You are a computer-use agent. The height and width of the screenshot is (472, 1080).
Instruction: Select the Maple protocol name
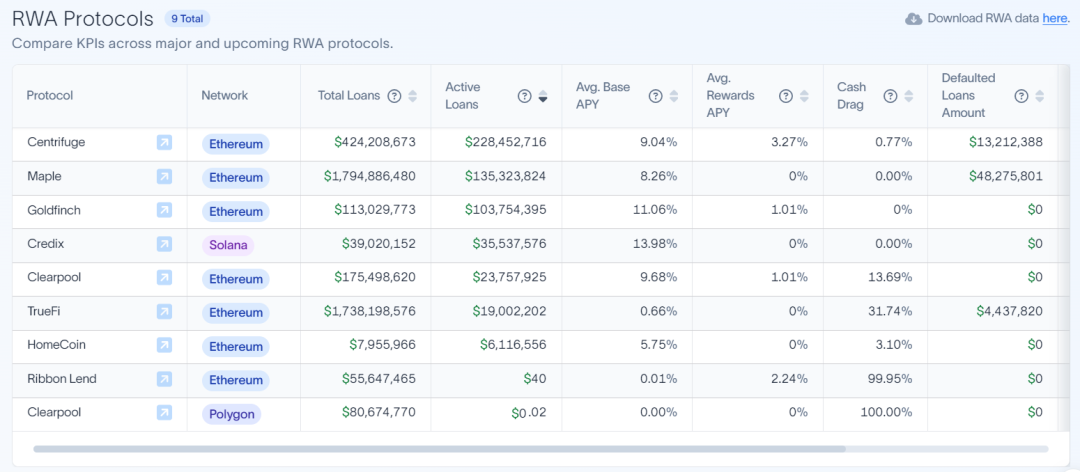pos(44,176)
